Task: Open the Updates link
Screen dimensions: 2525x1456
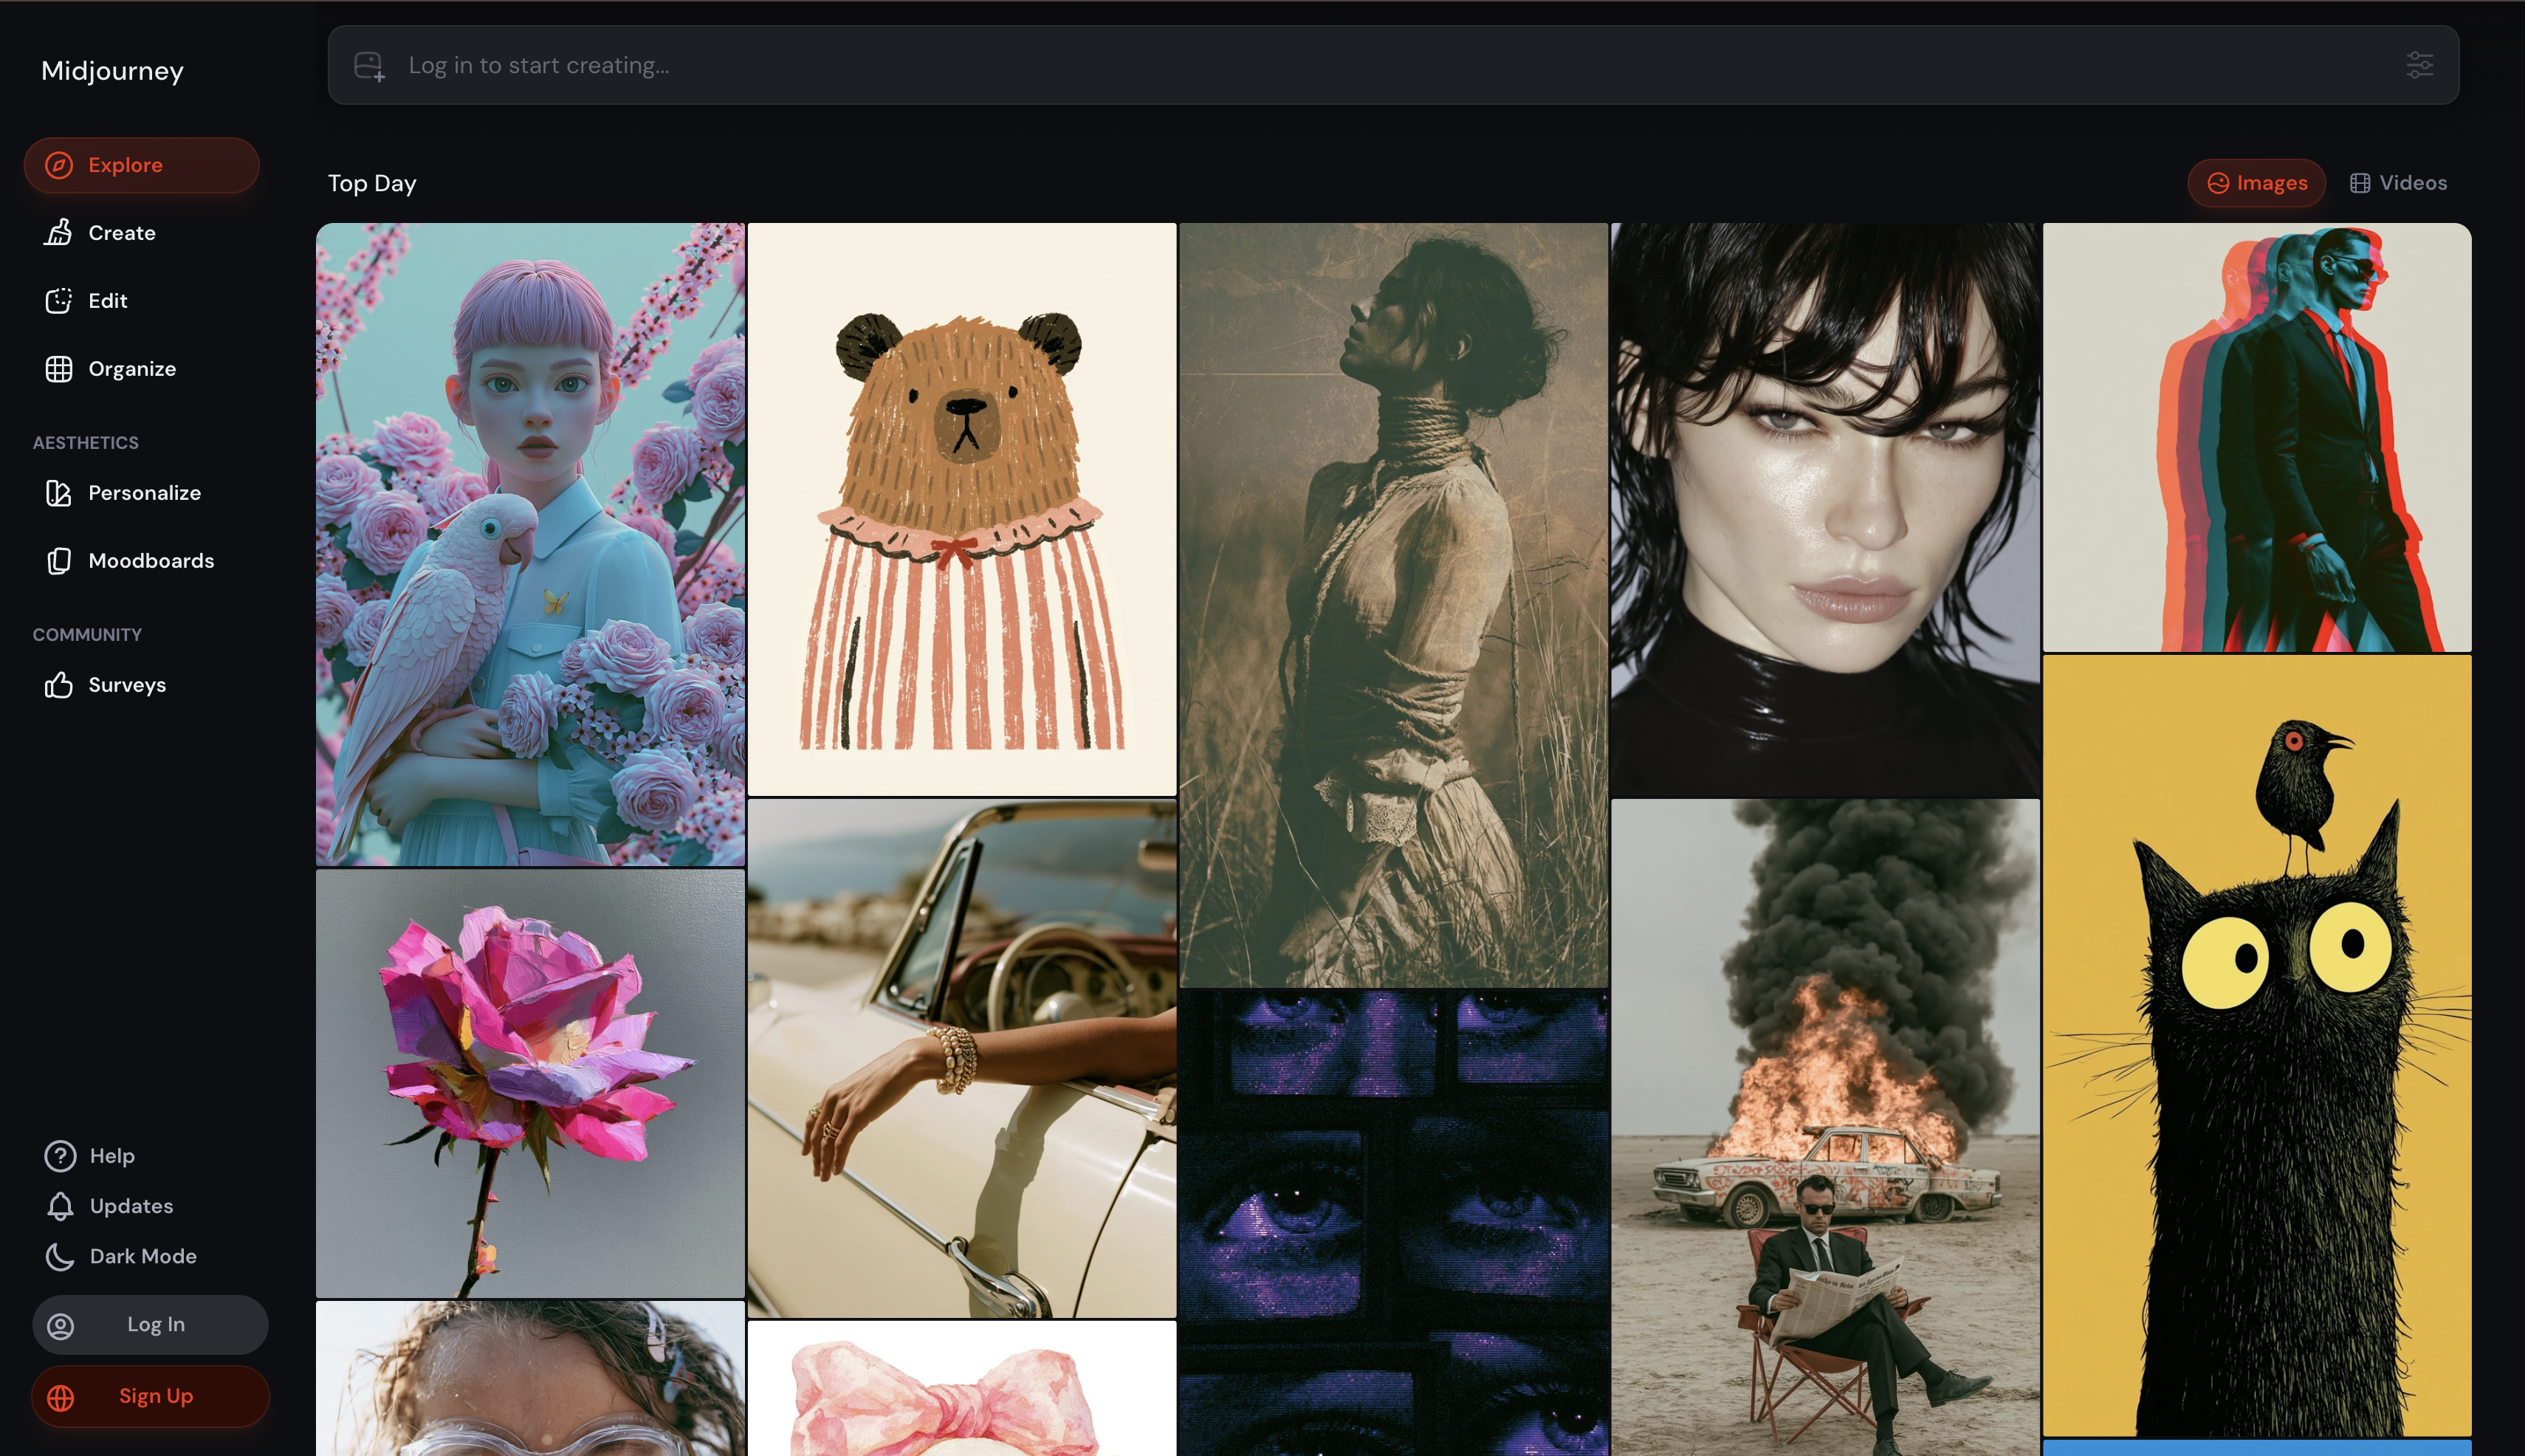Action: (x=110, y=1206)
